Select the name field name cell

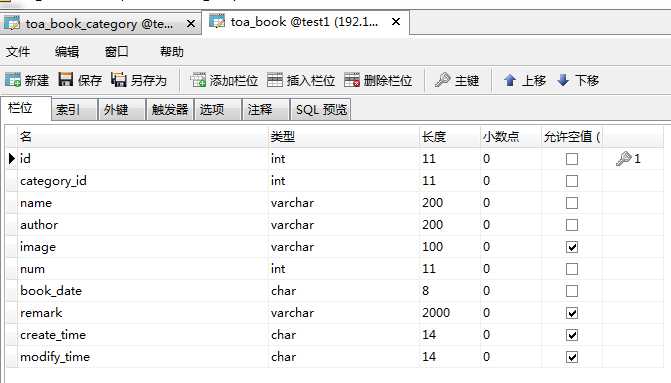tap(143, 203)
